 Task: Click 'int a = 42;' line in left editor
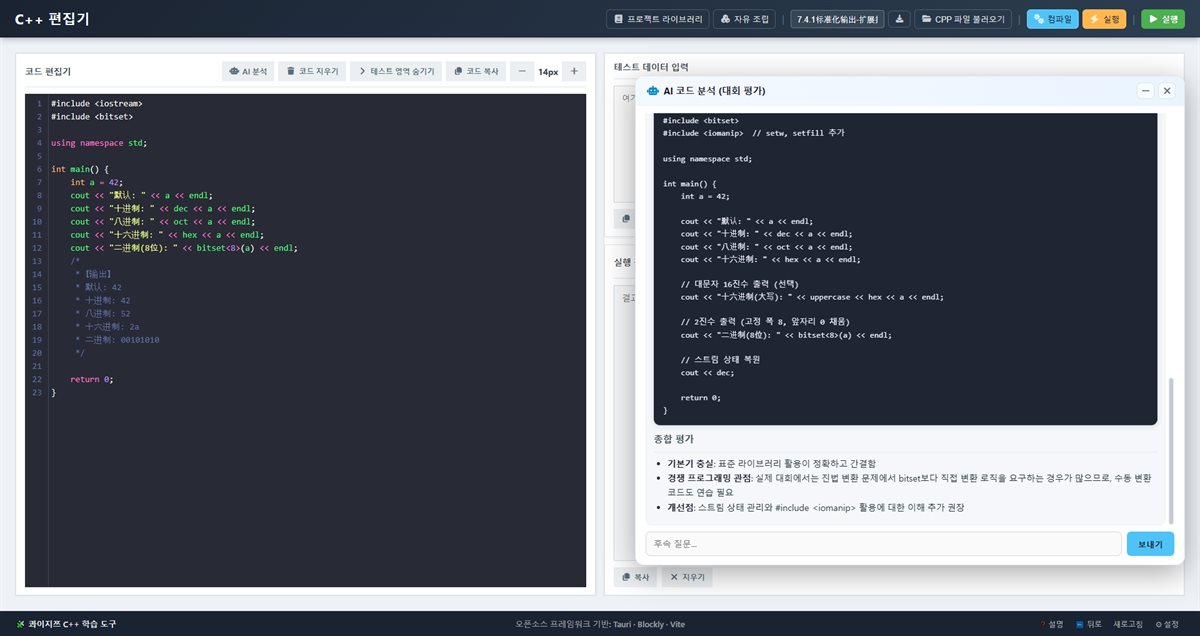pos(96,182)
